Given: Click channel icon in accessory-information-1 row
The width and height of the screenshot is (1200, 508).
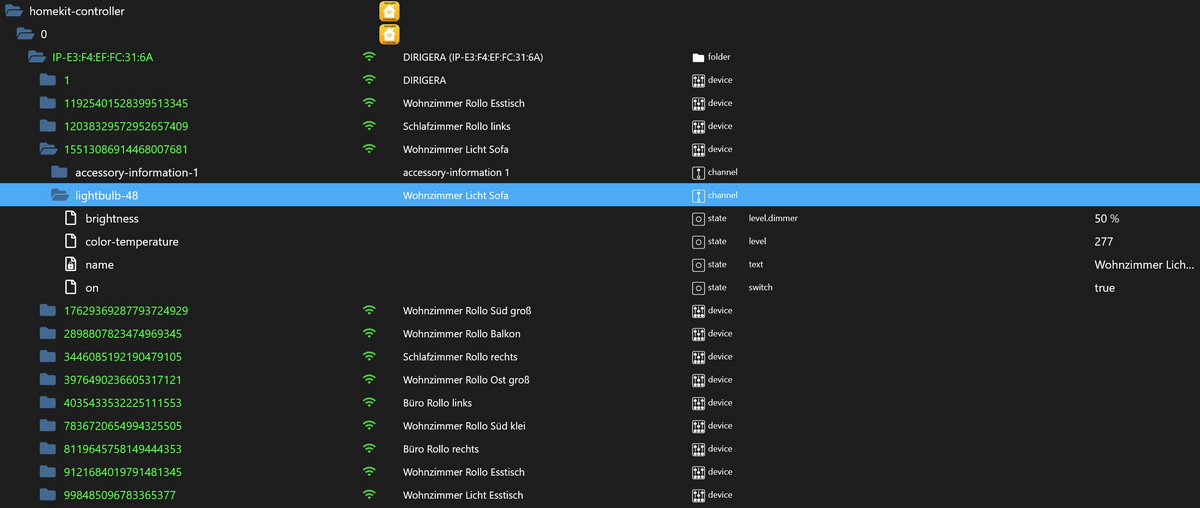Looking at the screenshot, I should tap(699, 173).
